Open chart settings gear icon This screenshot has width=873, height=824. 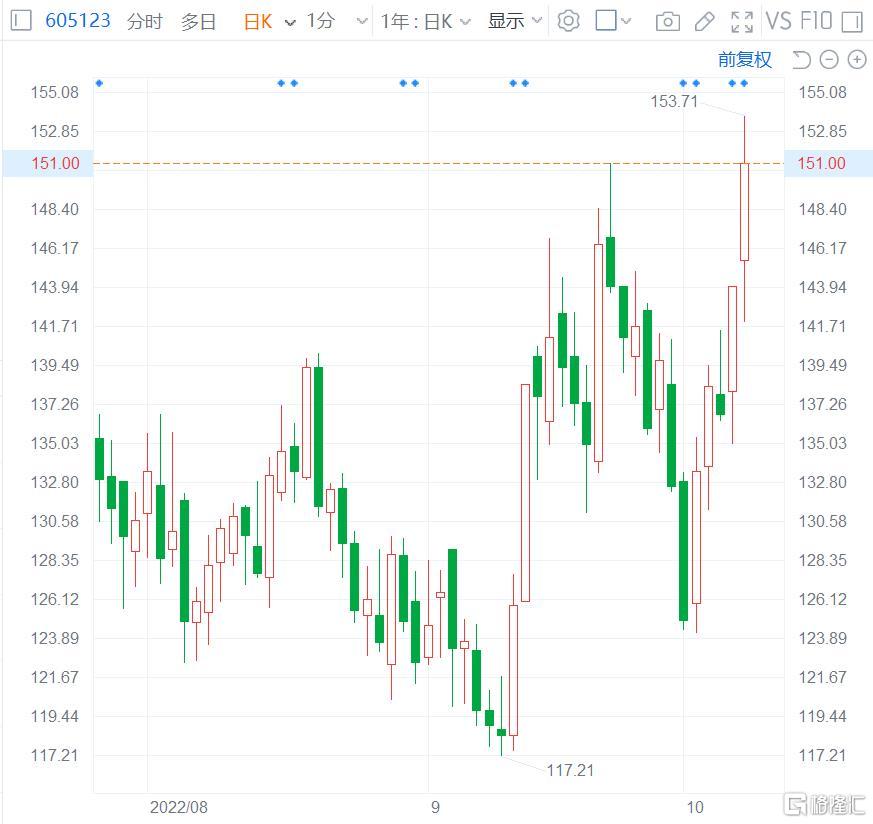568,21
